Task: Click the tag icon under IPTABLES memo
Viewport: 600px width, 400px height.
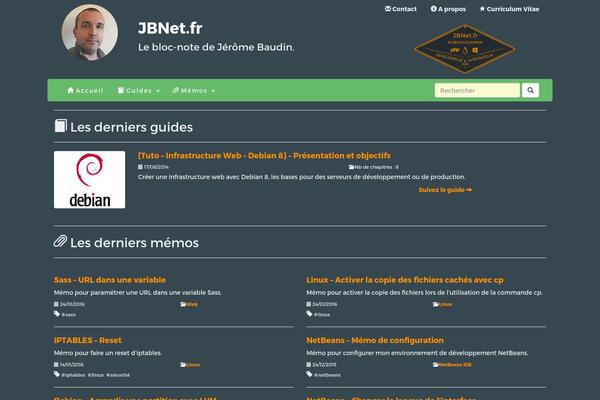Action: tap(57, 374)
